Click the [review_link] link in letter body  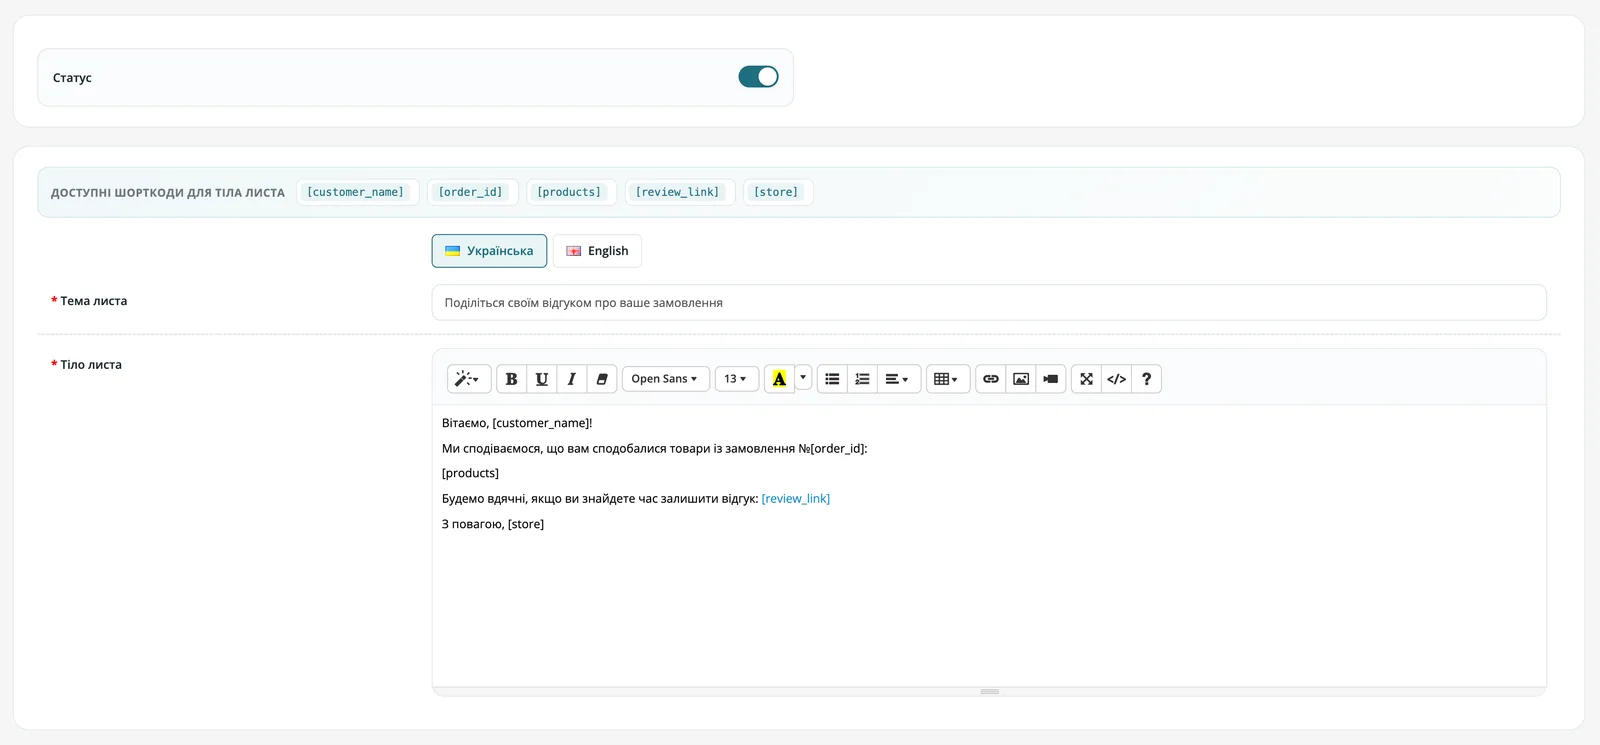click(796, 499)
